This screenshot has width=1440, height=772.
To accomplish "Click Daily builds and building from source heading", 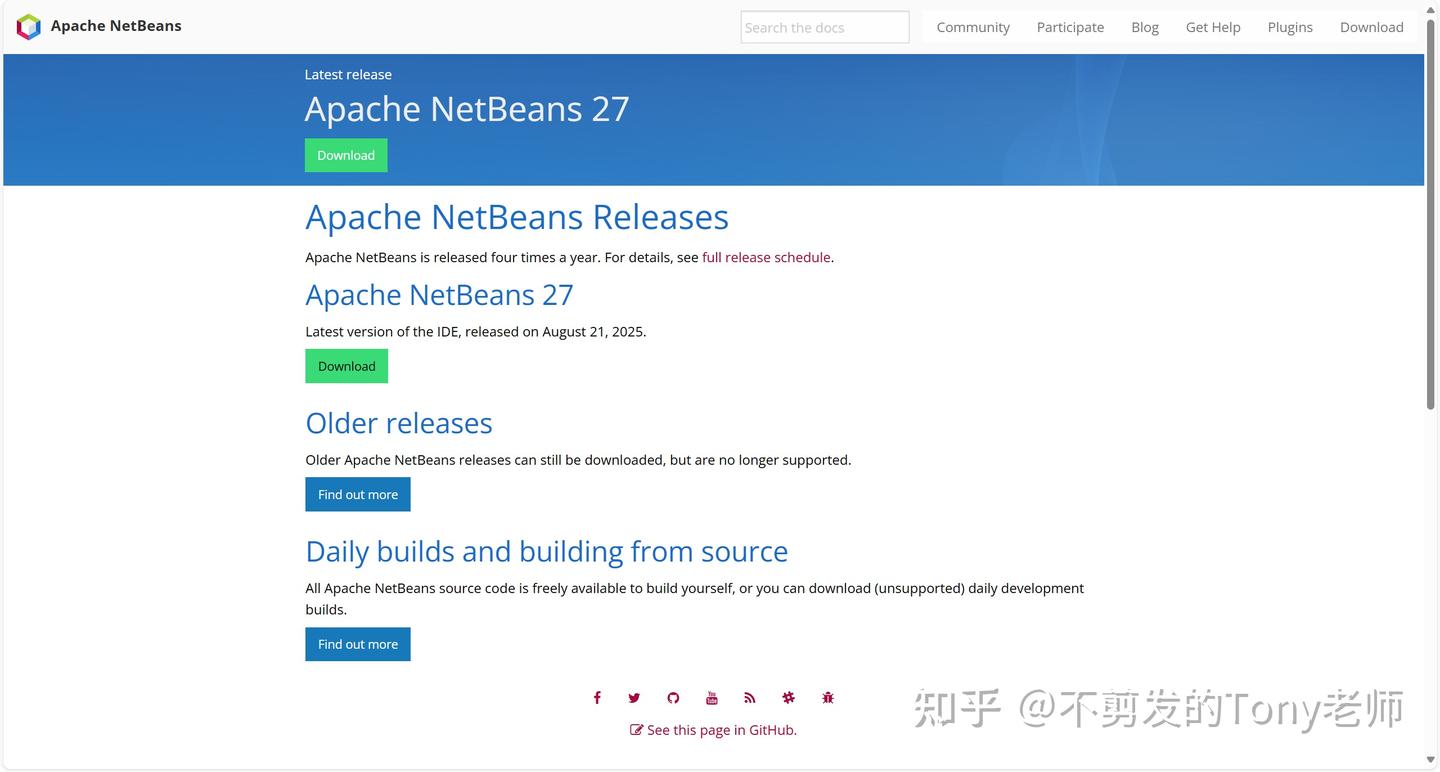I will click(x=547, y=551).
